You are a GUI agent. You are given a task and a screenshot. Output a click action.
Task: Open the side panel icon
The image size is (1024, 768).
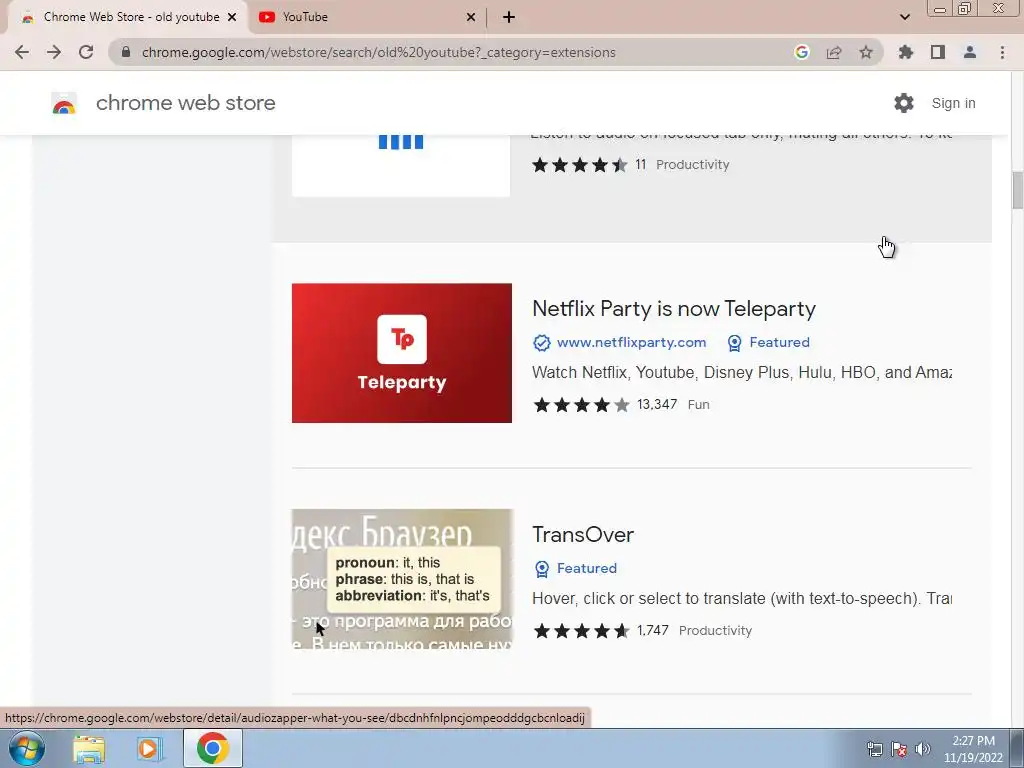click(938, 52)
